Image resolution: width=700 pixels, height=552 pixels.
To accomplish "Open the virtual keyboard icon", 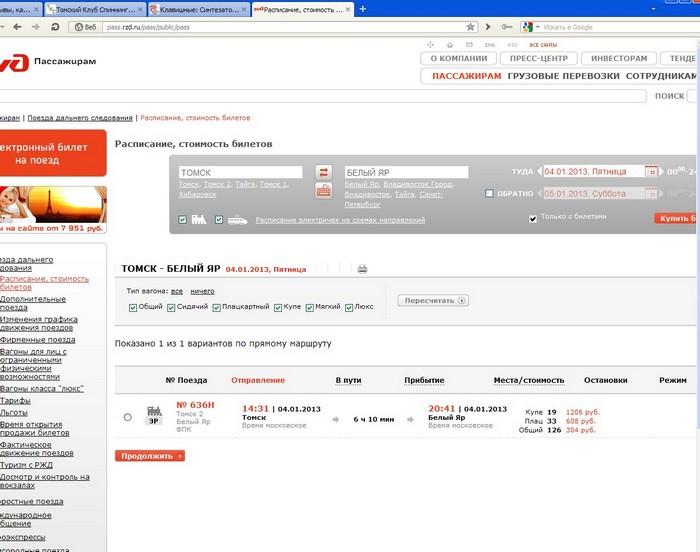I will pyautogui.click(x=323, y=190).
